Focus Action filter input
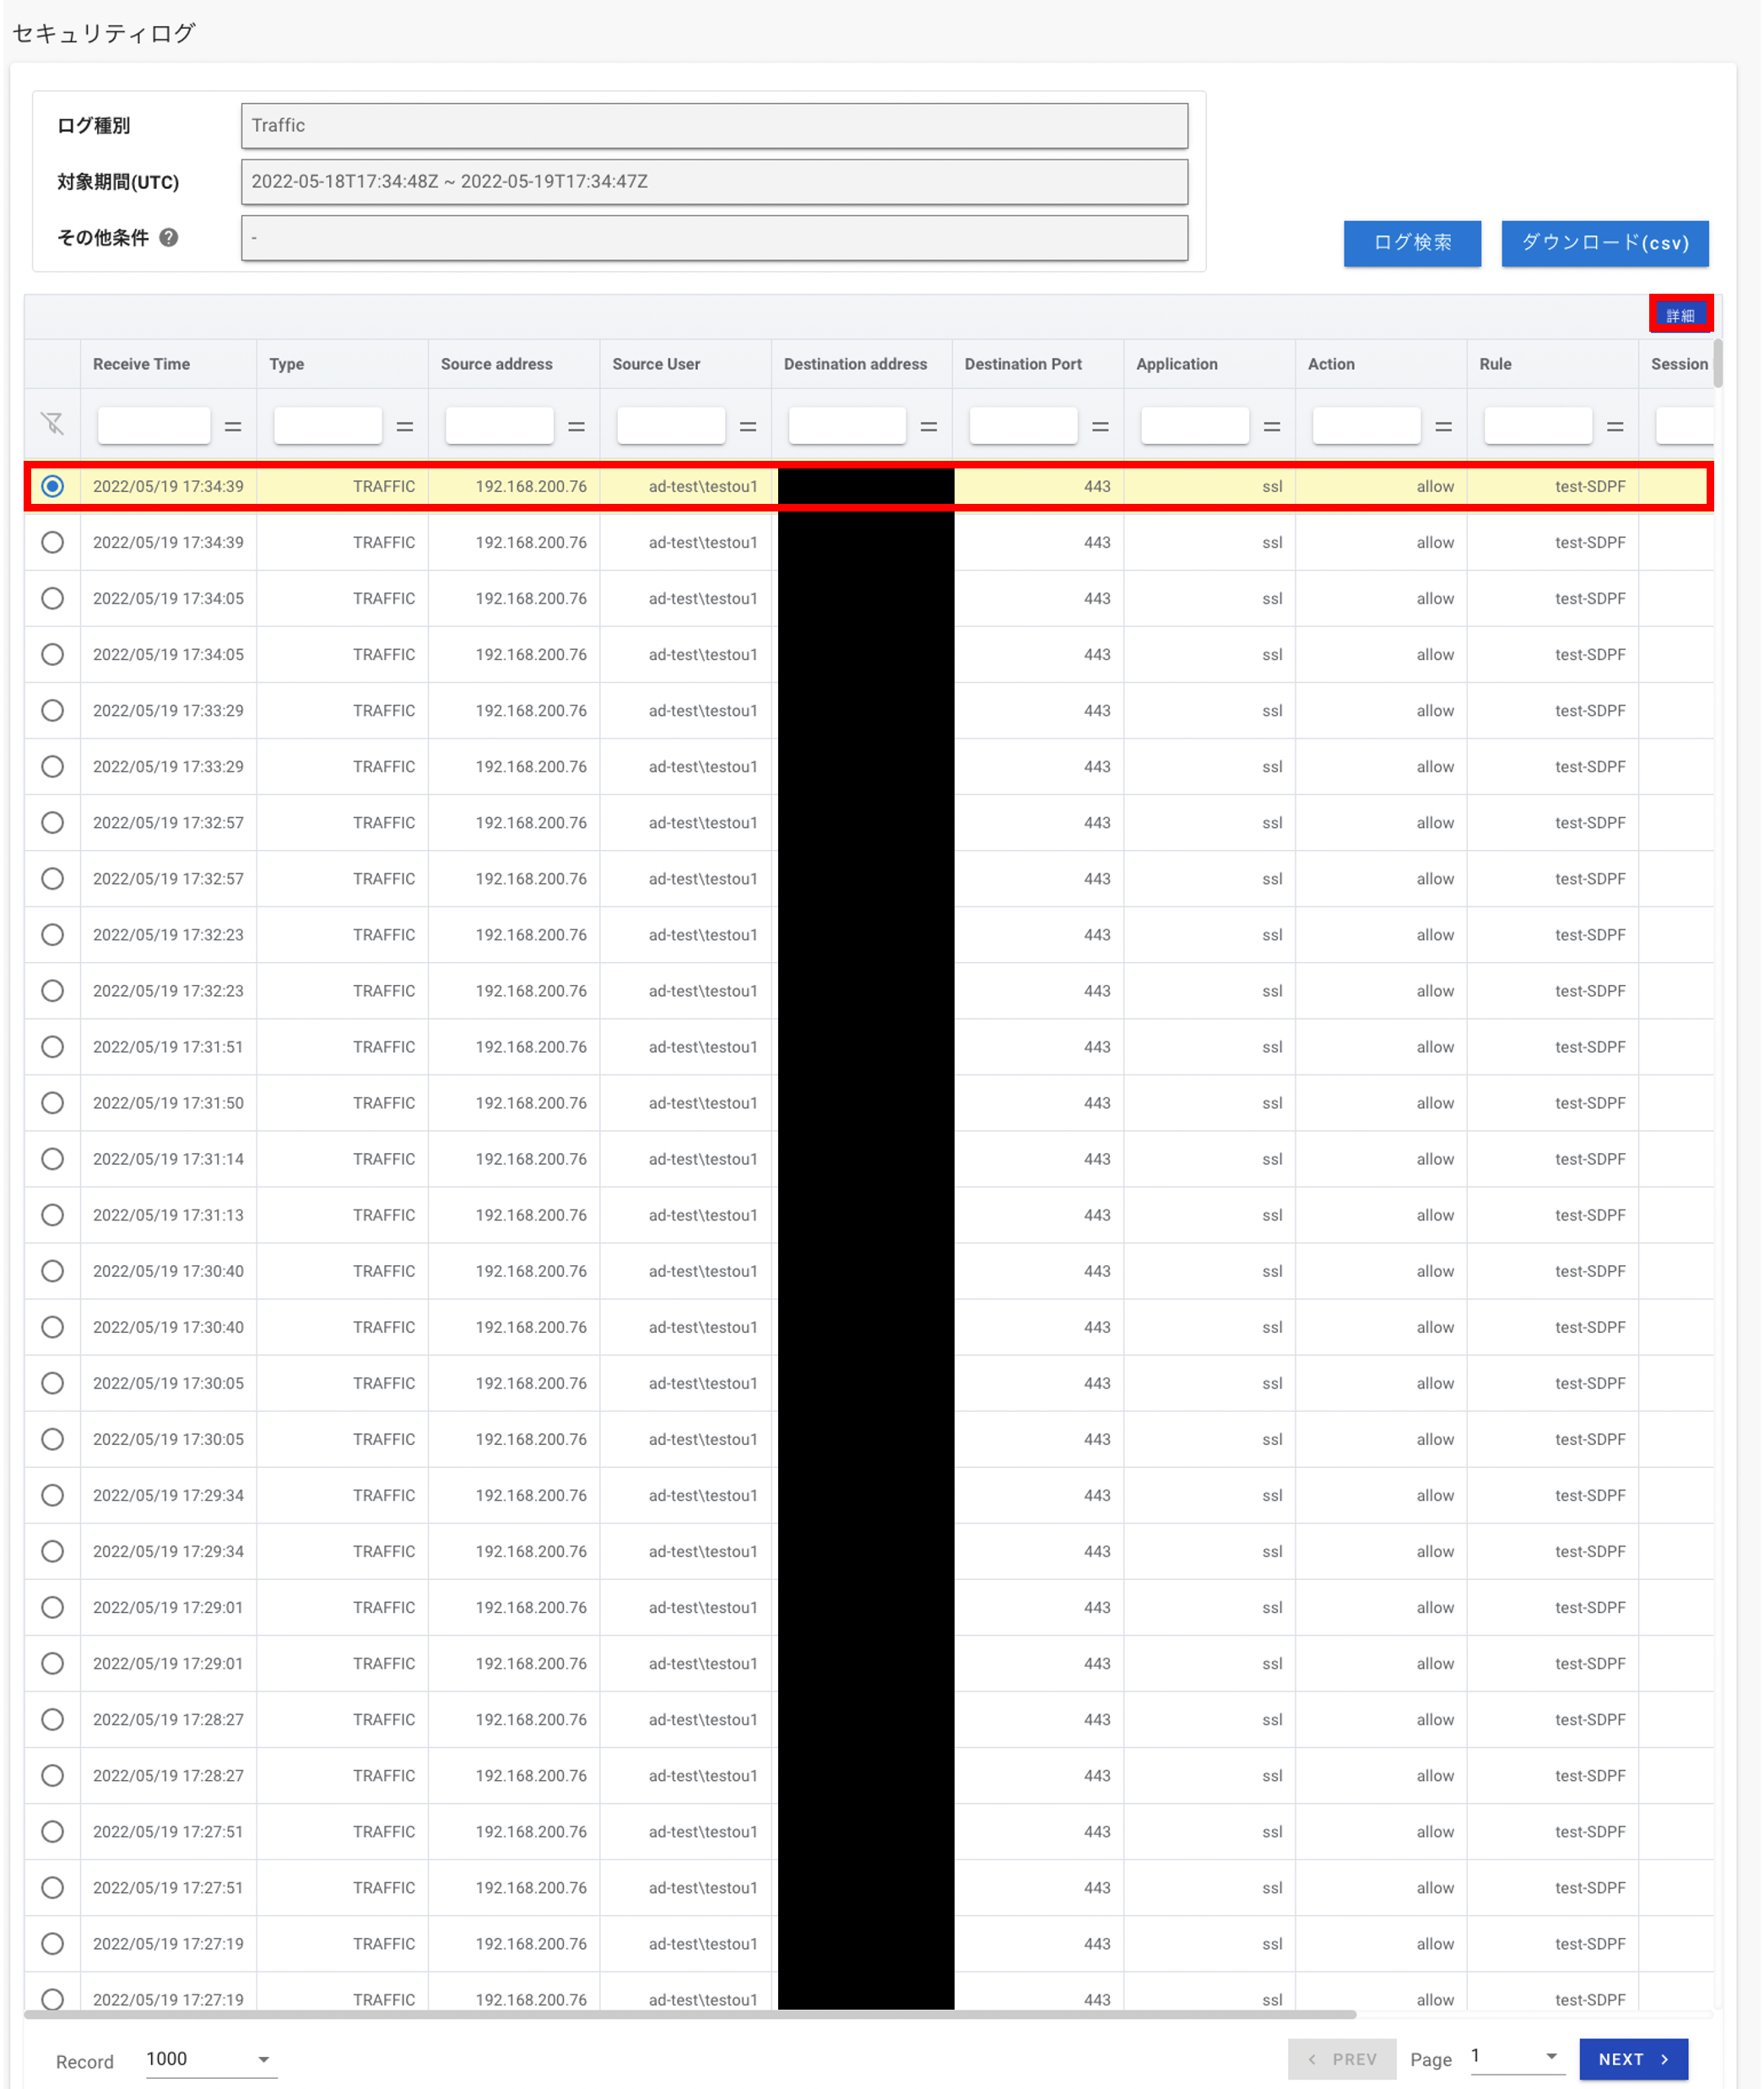This screenshot has width=1764, height=2089. 1366,425
